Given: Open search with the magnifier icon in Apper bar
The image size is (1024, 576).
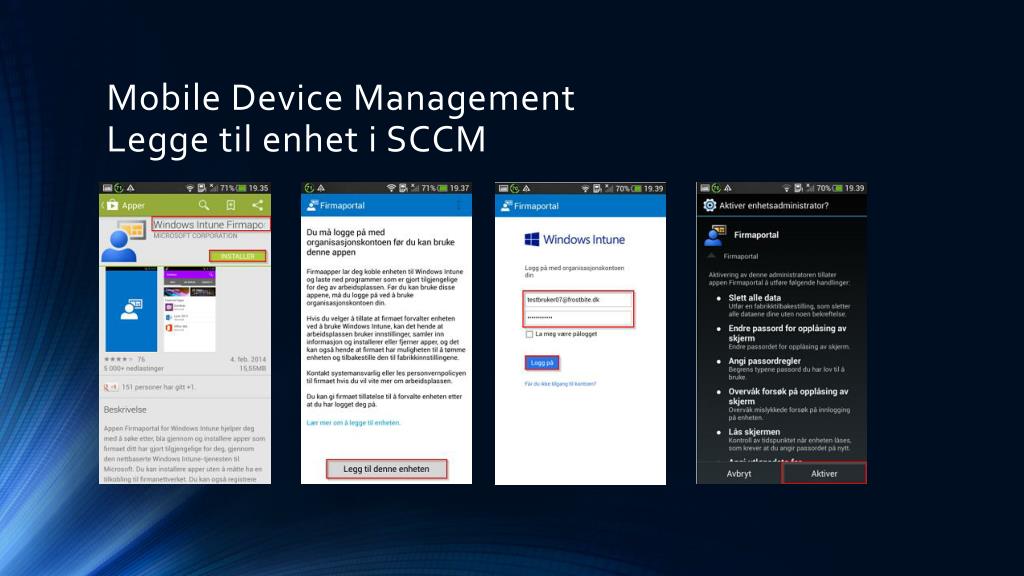Looking at the screenshot, I should pyautogui.click(x=204, y=205).
